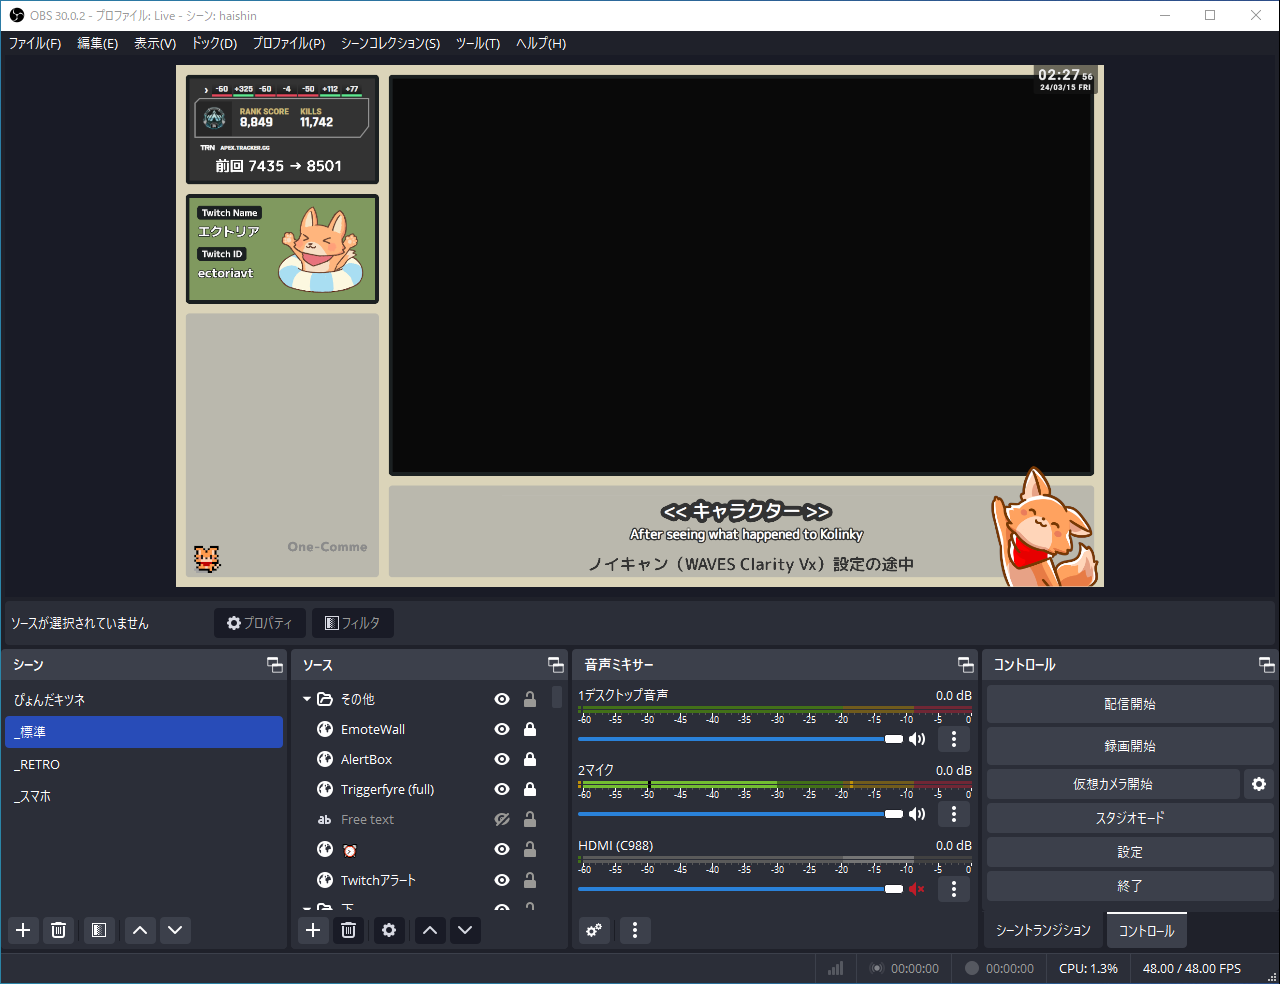Pop out the 音声ミキサー panel
The height and width of the screenshot is (984, 1280).
965,664
